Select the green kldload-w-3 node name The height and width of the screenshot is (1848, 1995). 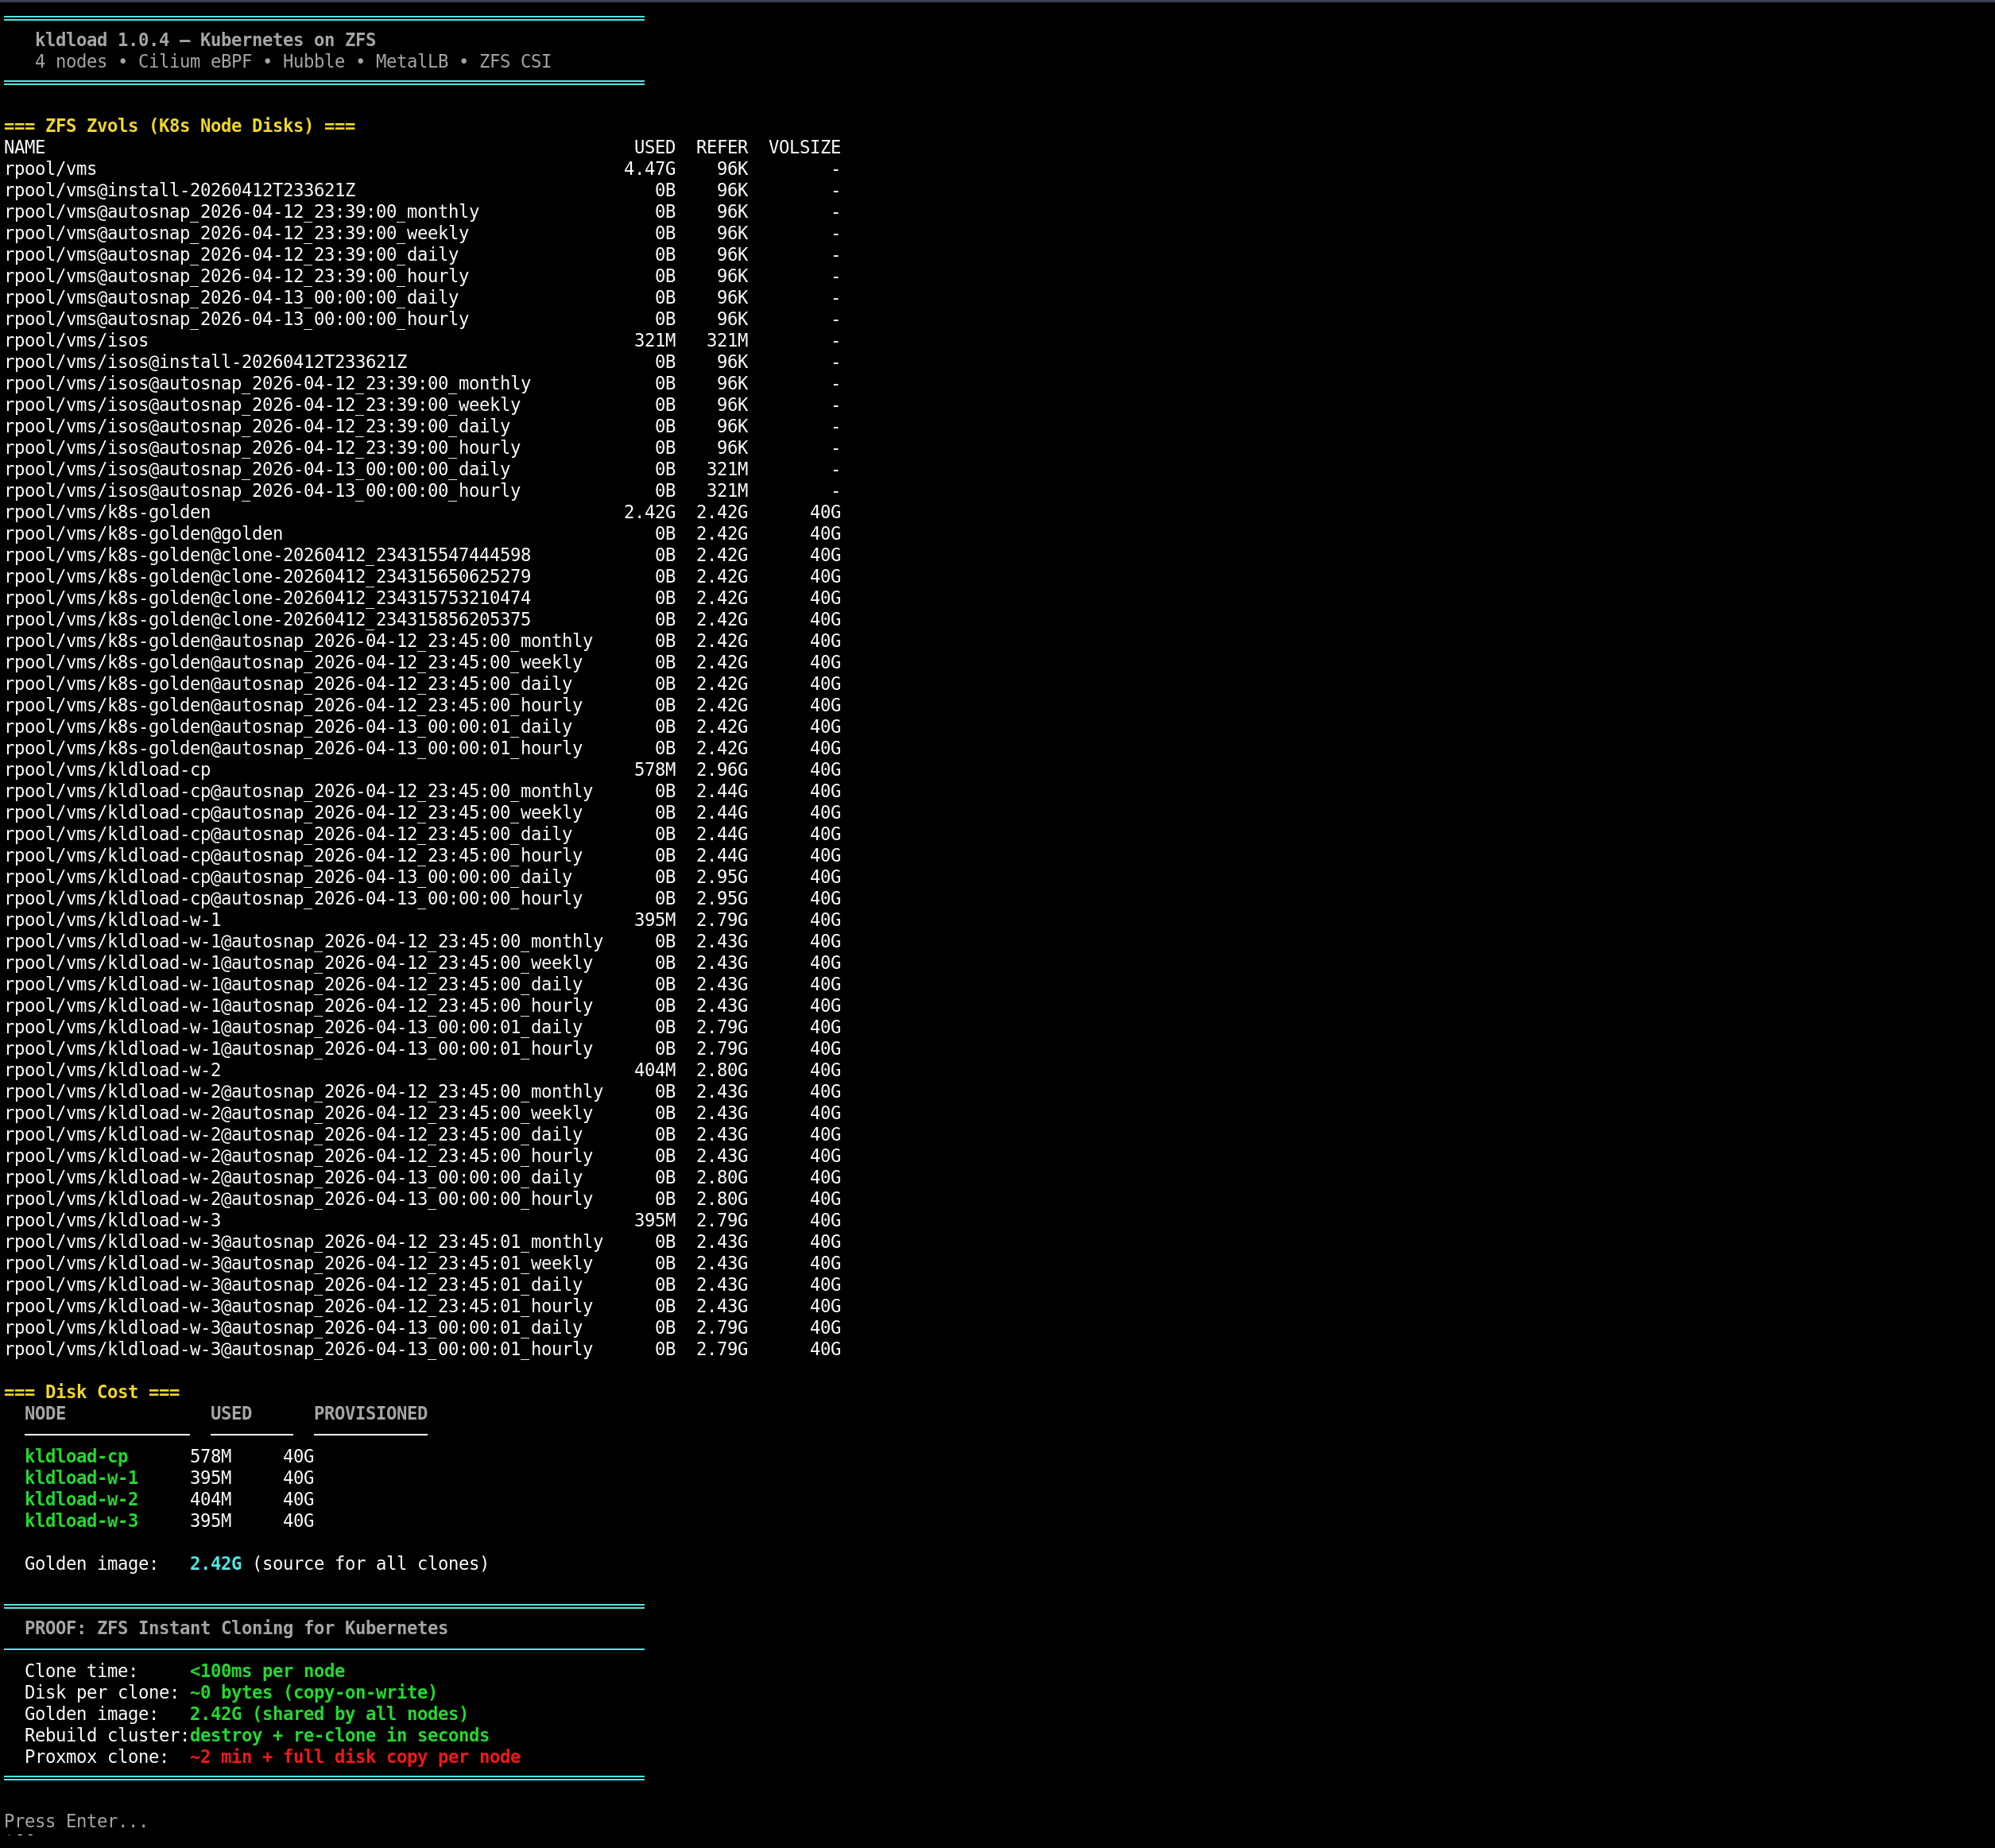click(x=82, y=1521)
